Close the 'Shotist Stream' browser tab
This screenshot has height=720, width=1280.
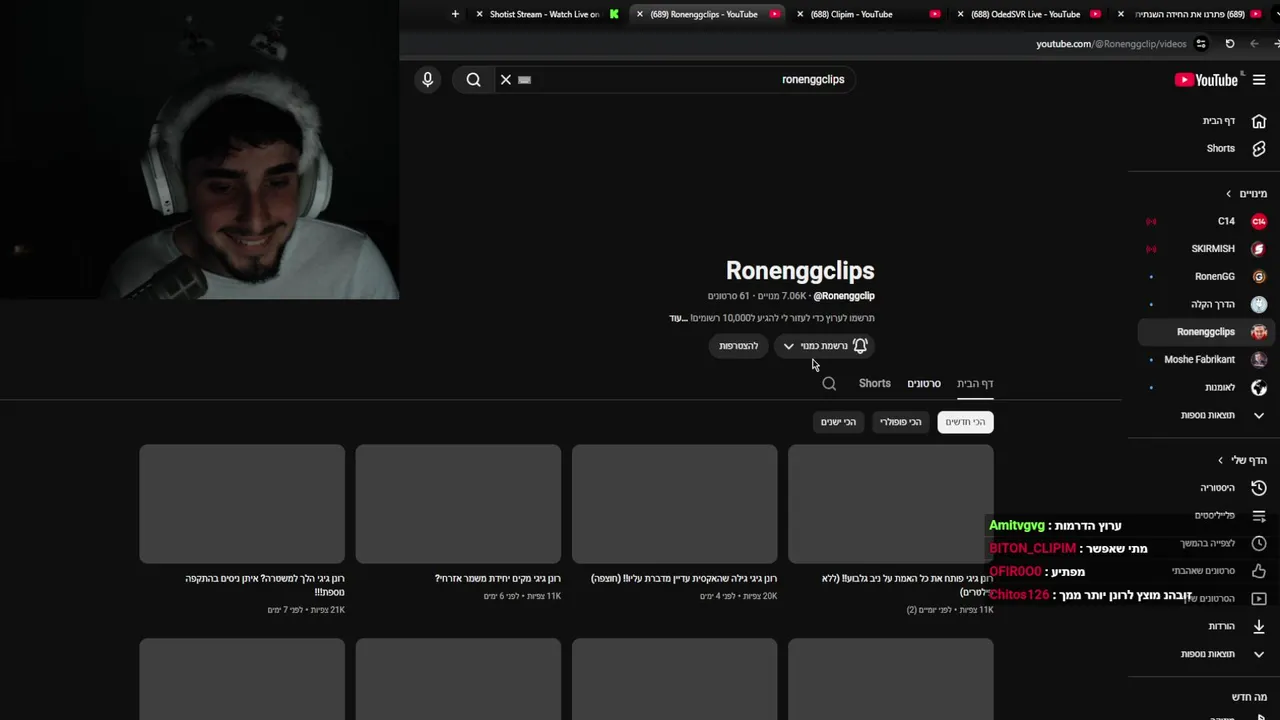(x=479, y=14)
